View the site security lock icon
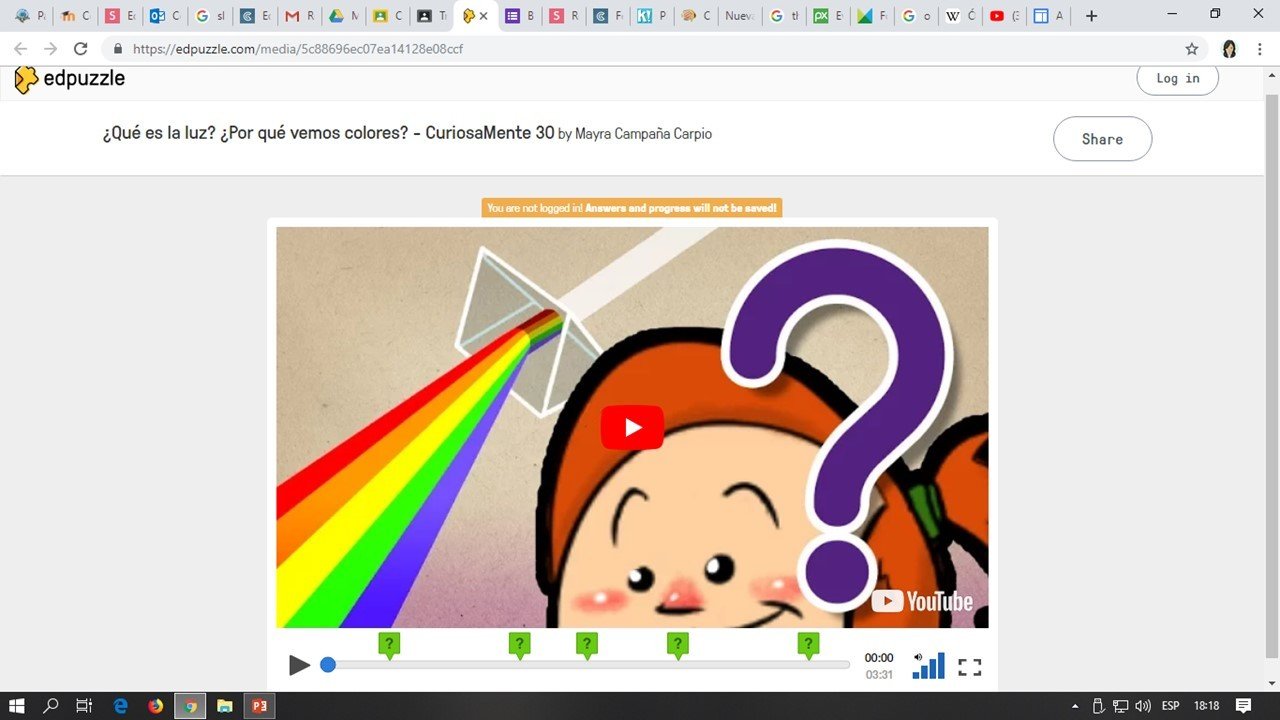1280x720 pixels. pyautogui.click(x=118, y=49)
